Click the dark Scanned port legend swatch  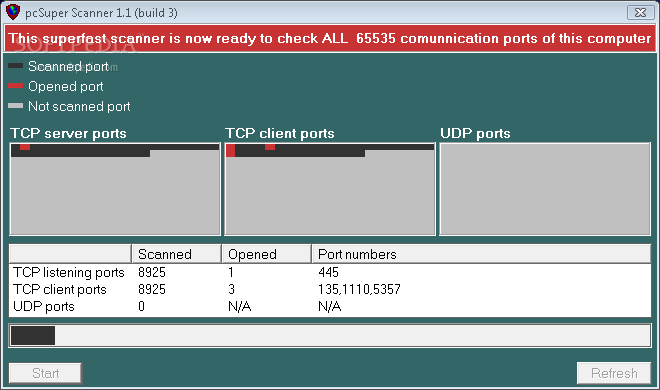click(16, 66)
